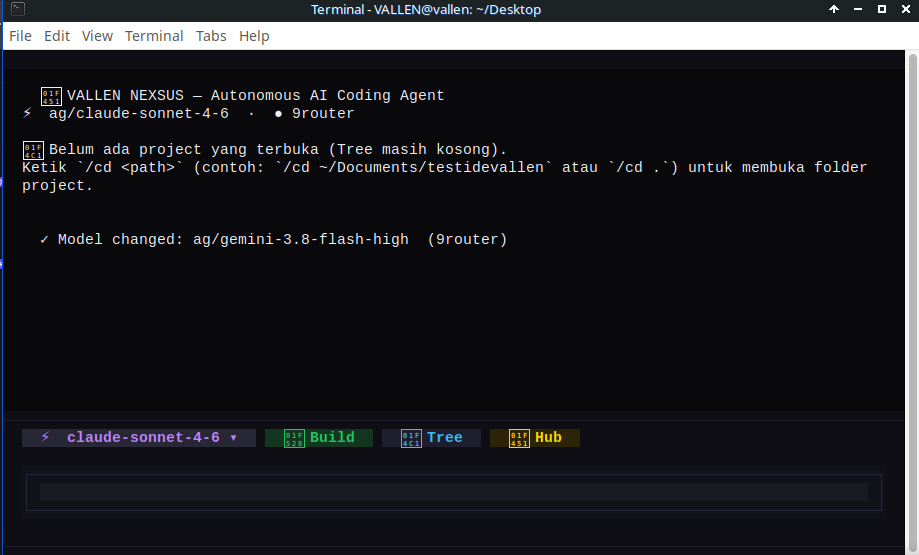Open the claude-sonnet-4-6 model selector
Screen dimensions: 919x555
(139, 438)
